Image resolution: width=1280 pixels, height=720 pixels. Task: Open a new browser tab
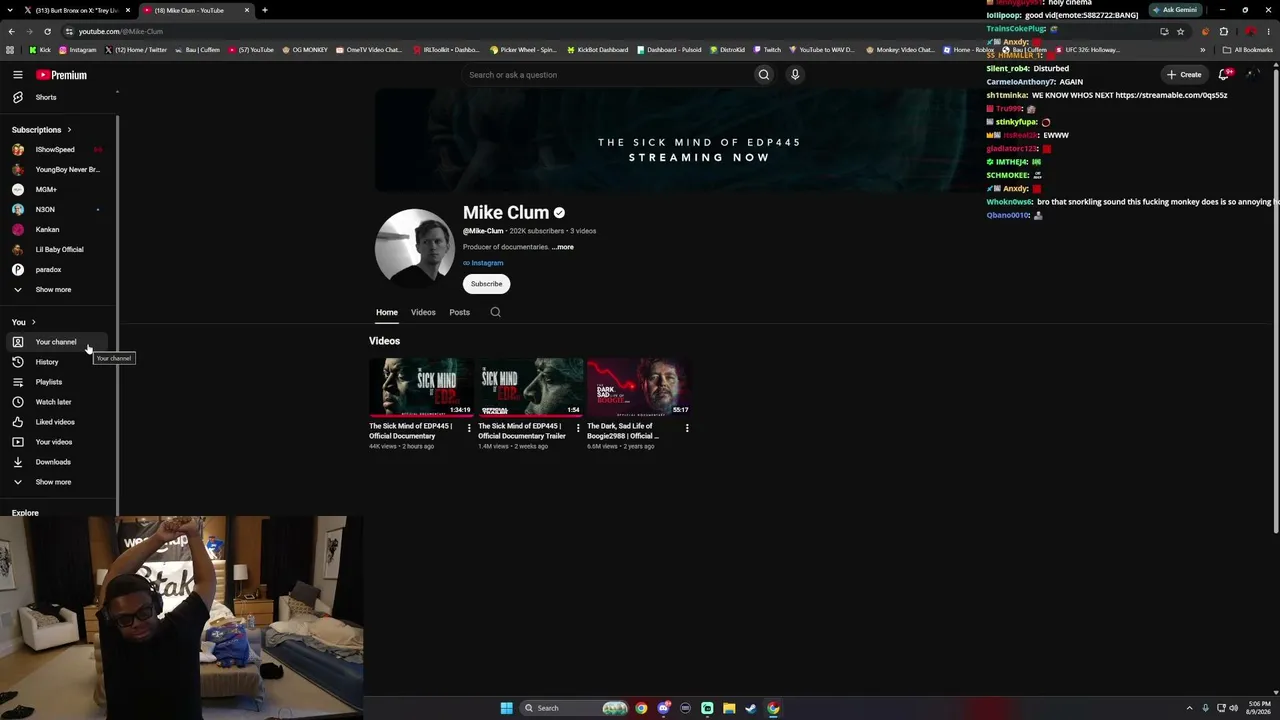[x=264, y=10]
